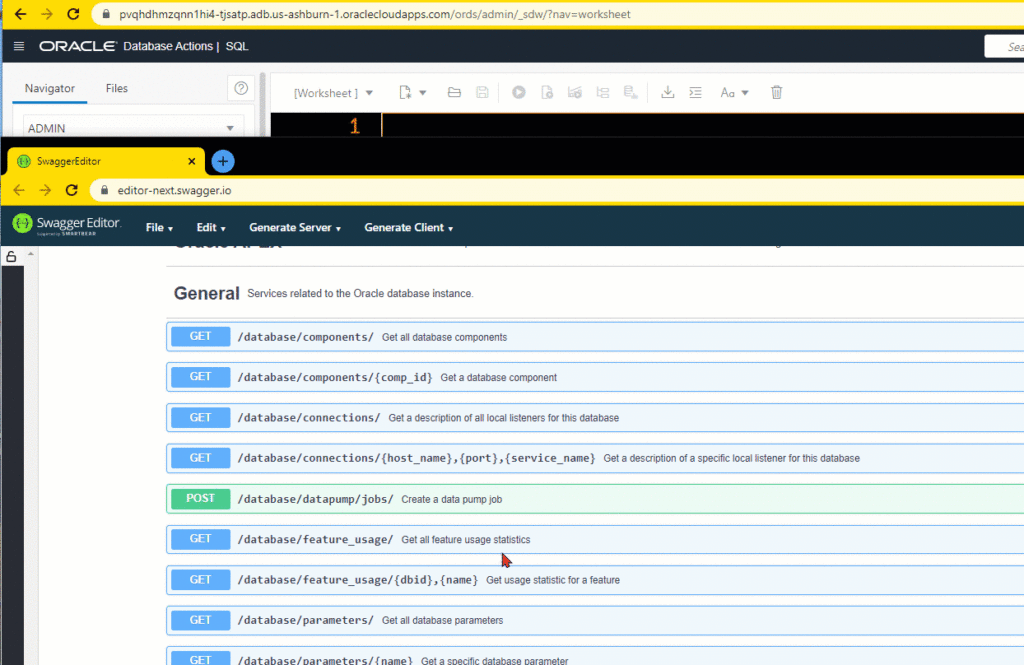The width and height of the screenshot is (1024, 665).
Task: Open a new browser tab with the plus button
Action: click(222, 160)
